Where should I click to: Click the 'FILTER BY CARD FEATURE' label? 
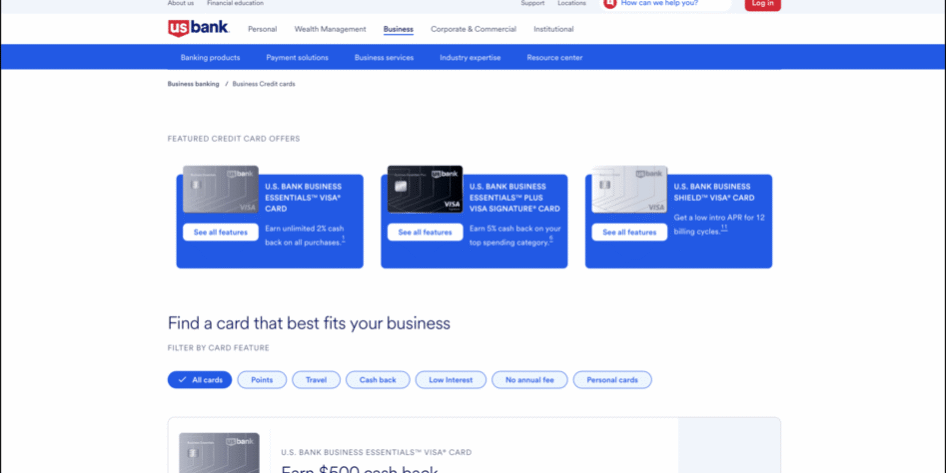[218, 348]
